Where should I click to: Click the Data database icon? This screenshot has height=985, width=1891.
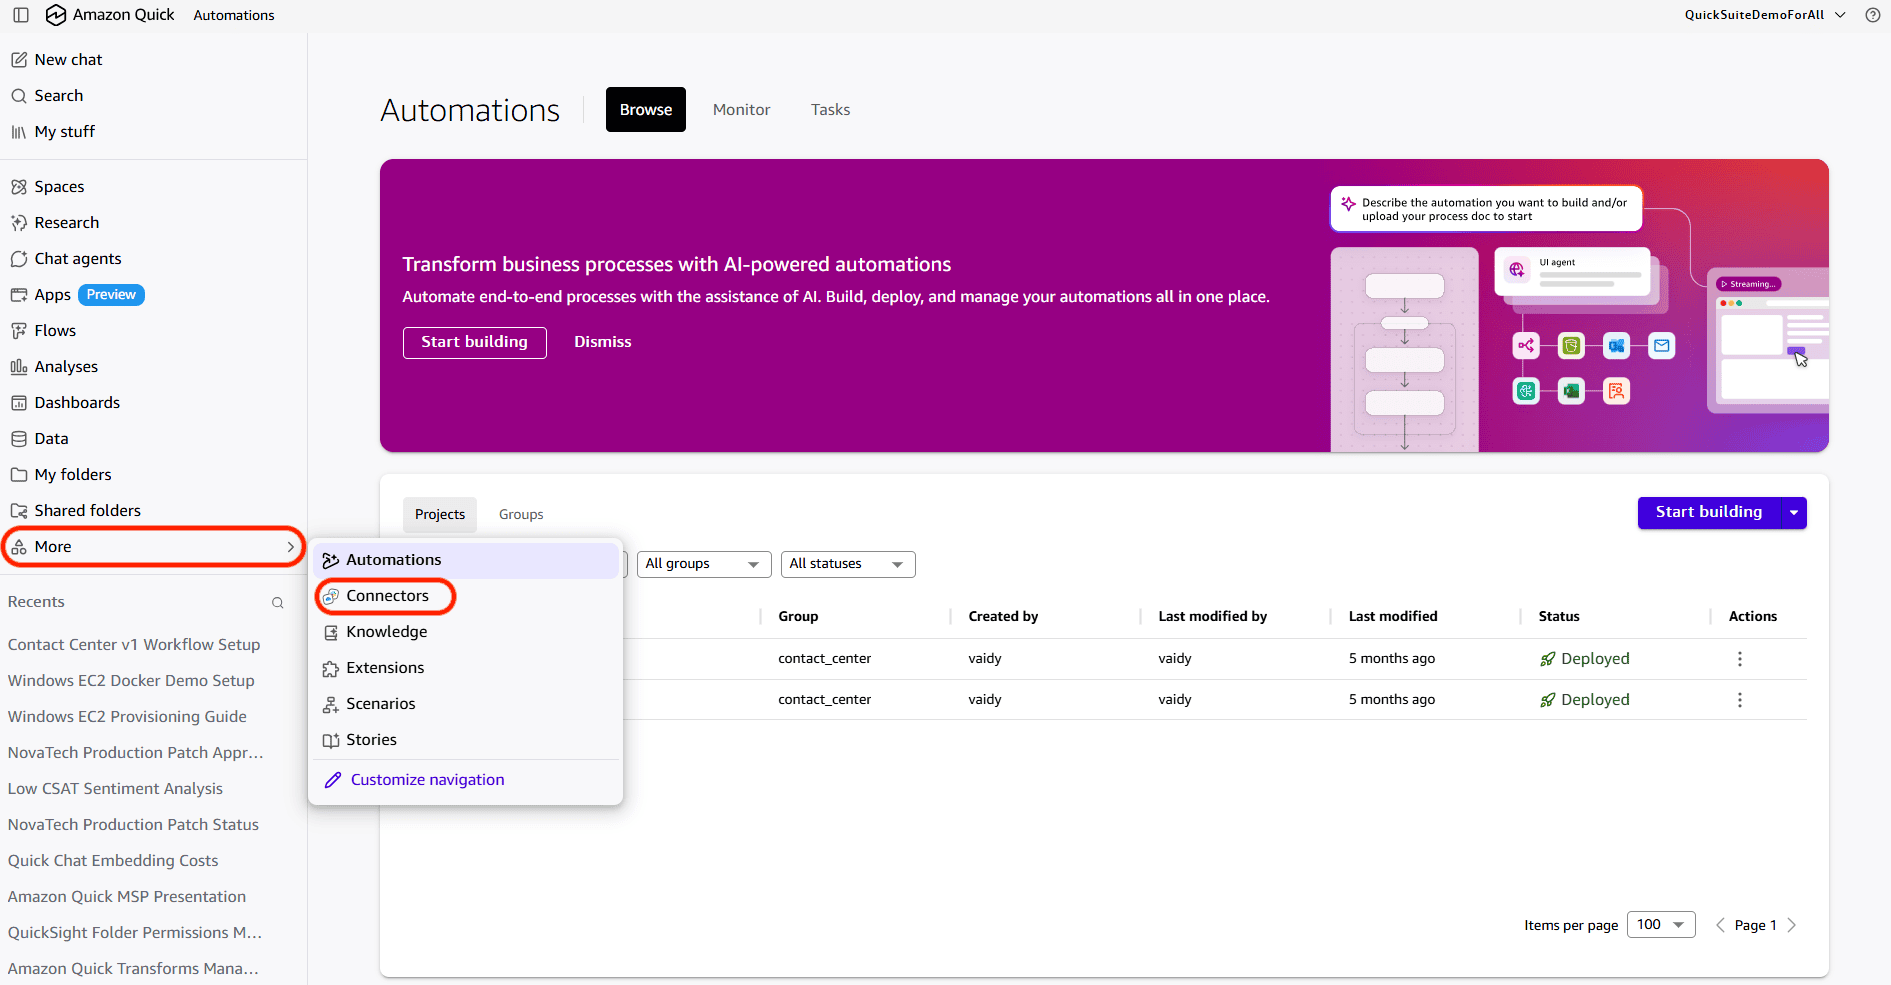coord(19,439)
